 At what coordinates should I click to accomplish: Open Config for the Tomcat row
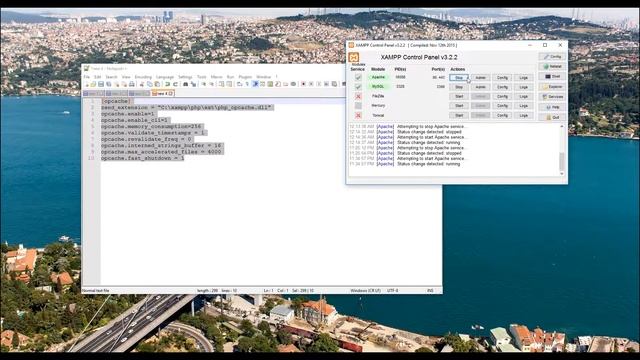click(502, 116)
